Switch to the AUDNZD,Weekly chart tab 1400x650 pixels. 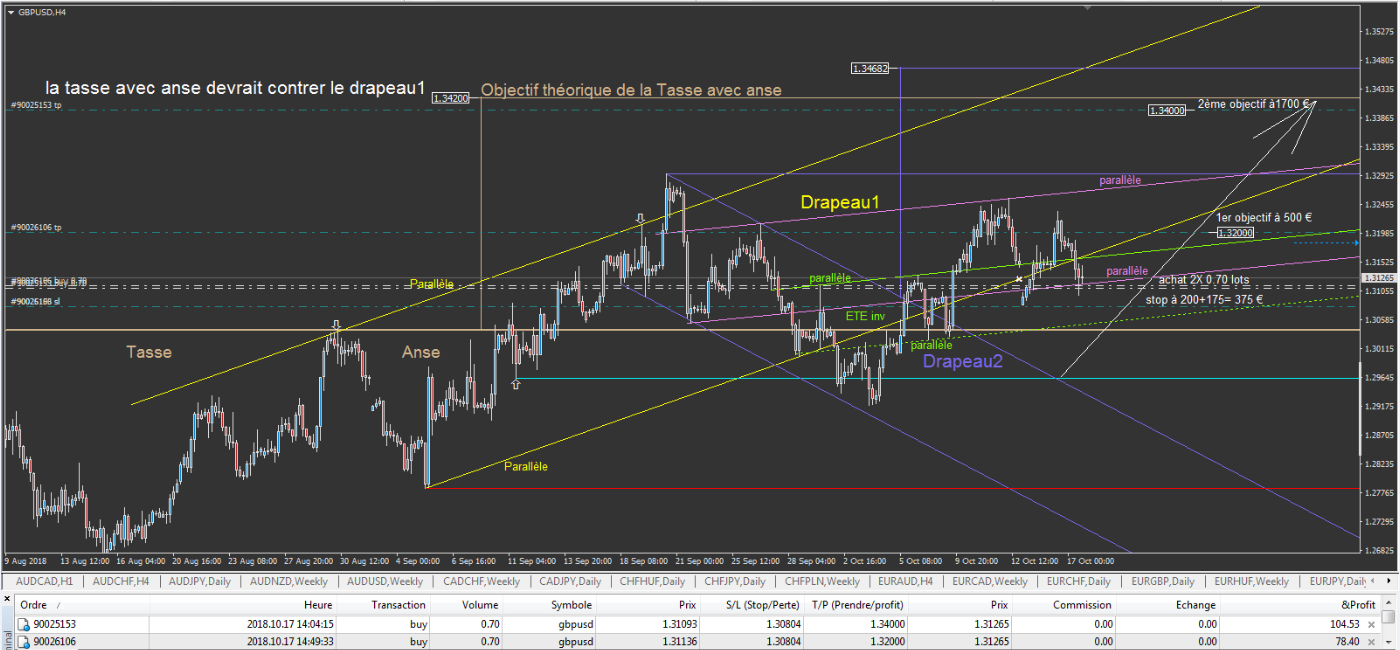pos(291,581)
